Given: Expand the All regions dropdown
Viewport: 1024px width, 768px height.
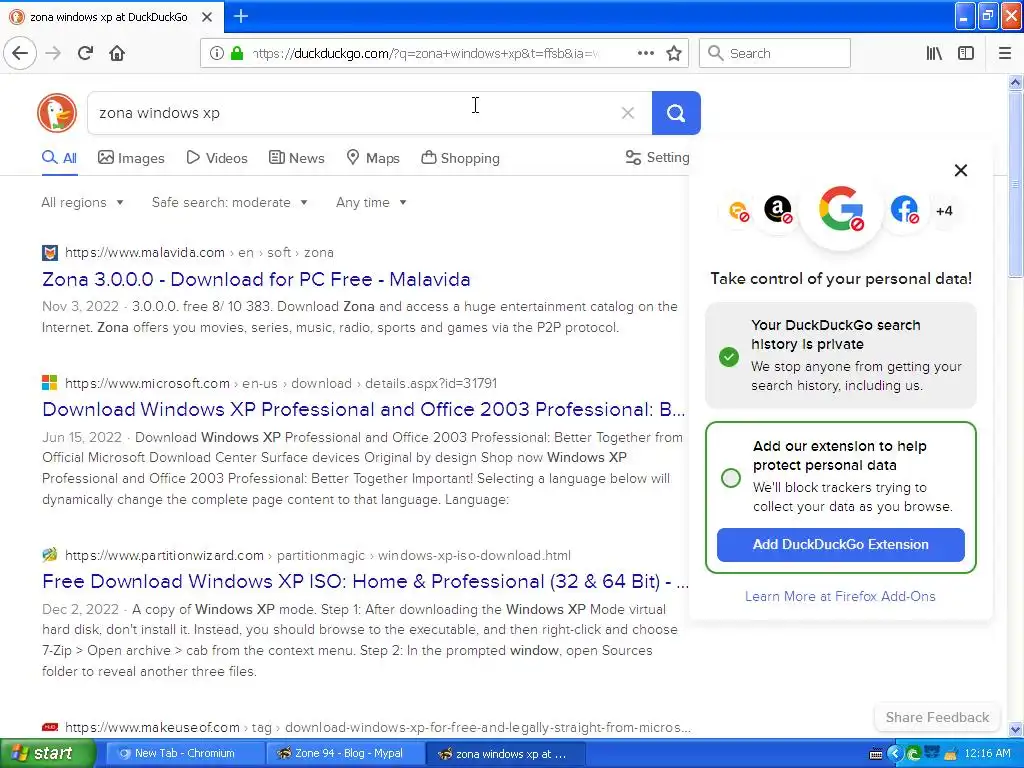Looking at the screenshot, I should click(82, 202).
